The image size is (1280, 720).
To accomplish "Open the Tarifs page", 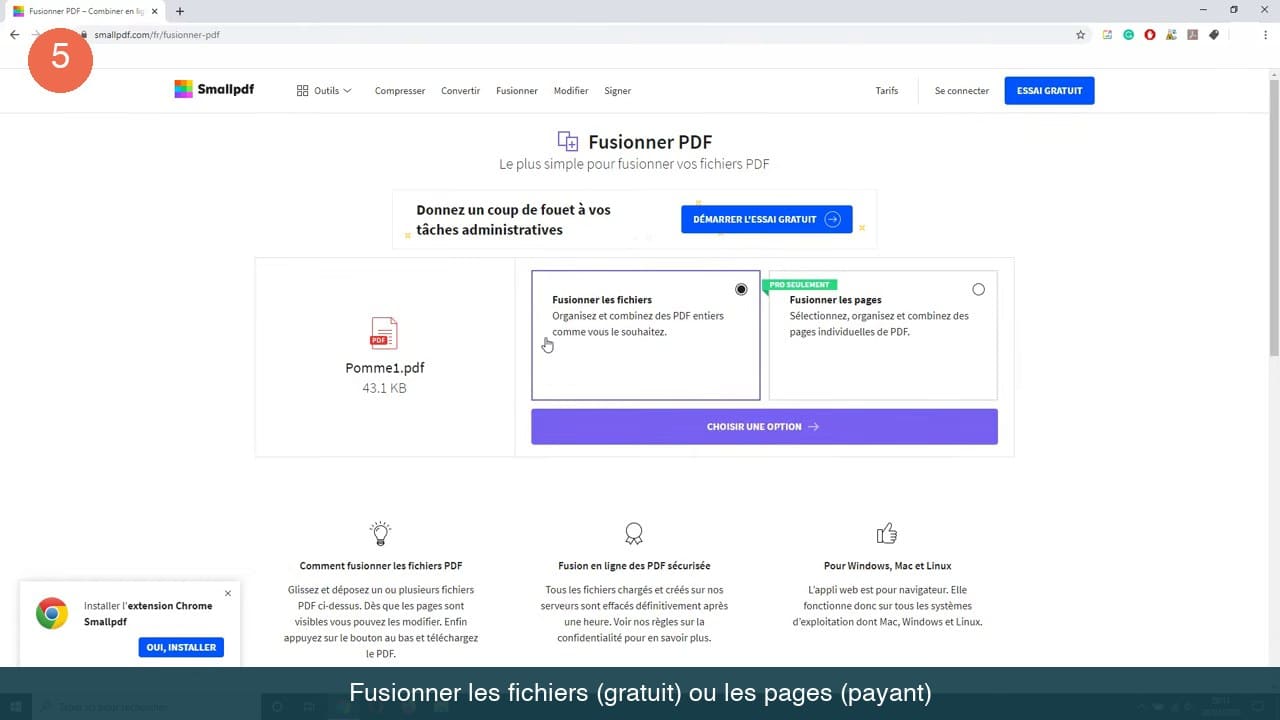I will (887, 90).
